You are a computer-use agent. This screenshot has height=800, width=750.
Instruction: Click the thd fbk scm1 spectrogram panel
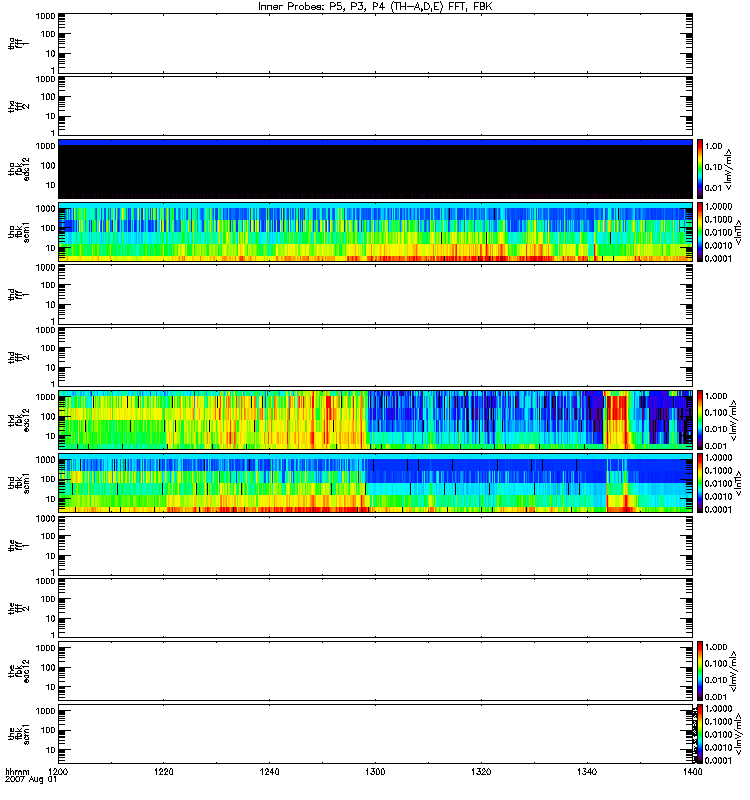[x=375, y=483]
